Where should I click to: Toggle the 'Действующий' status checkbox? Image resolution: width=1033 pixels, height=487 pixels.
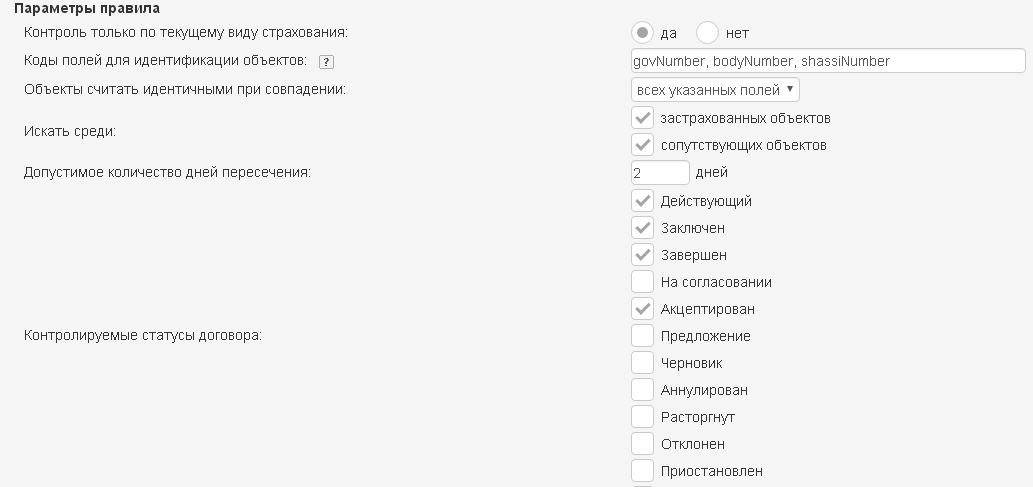tap(643, 201)
